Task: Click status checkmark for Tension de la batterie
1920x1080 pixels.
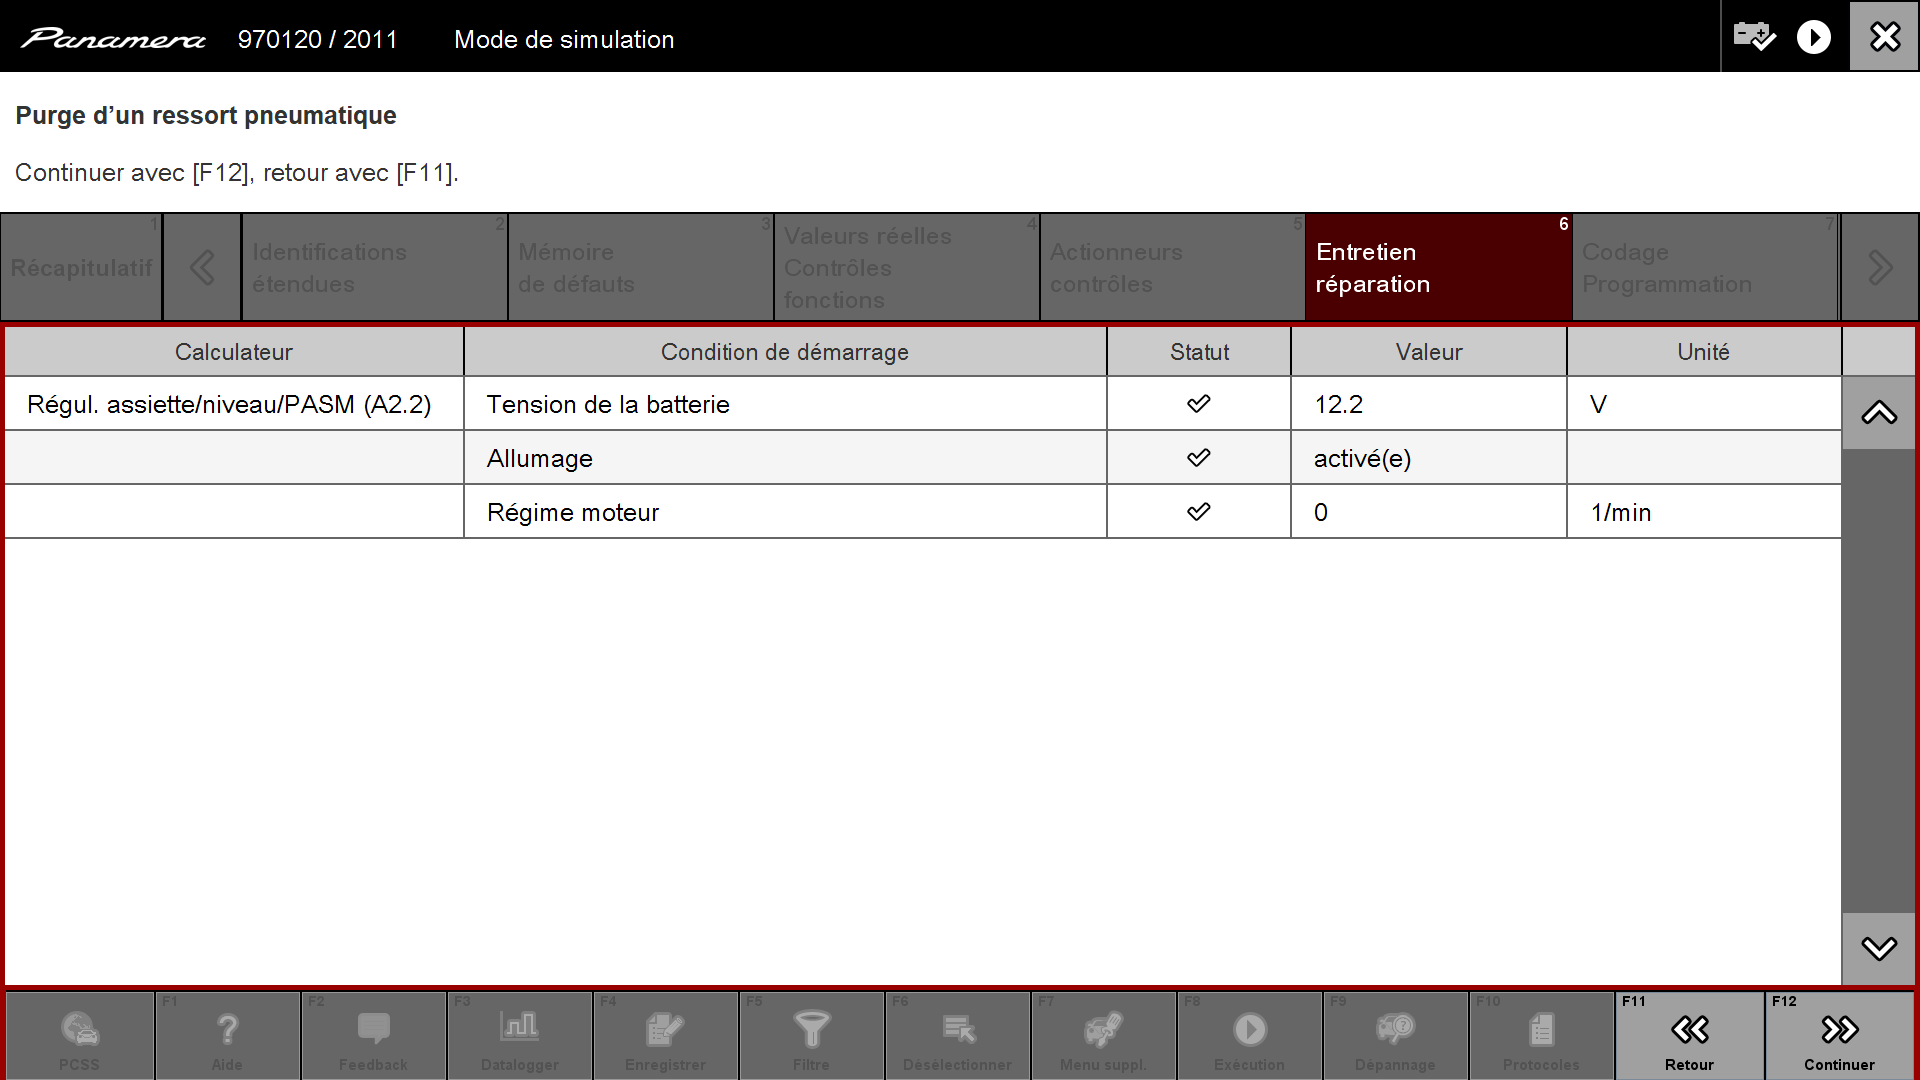Action: click(1198, 404)
